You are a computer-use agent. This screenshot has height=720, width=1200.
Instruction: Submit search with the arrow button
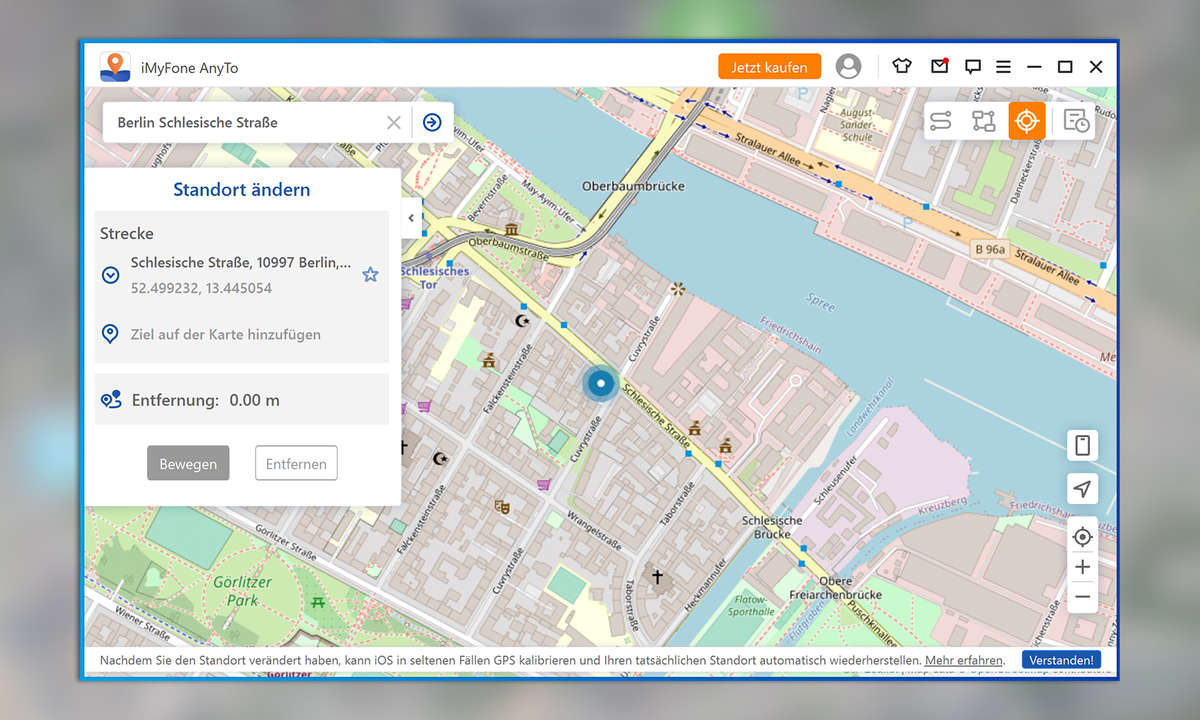point(432,122)
